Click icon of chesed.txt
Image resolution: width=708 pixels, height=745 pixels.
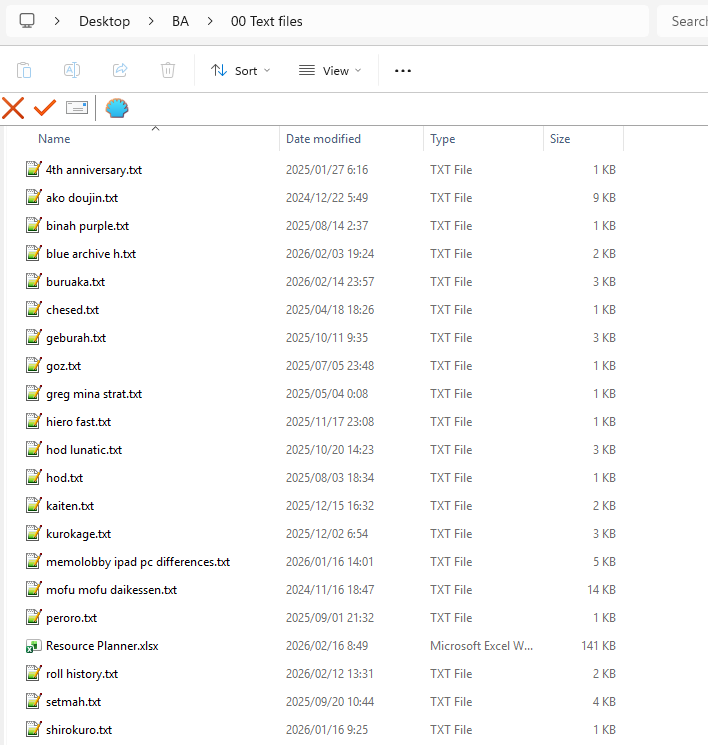(x=33, y=309)
